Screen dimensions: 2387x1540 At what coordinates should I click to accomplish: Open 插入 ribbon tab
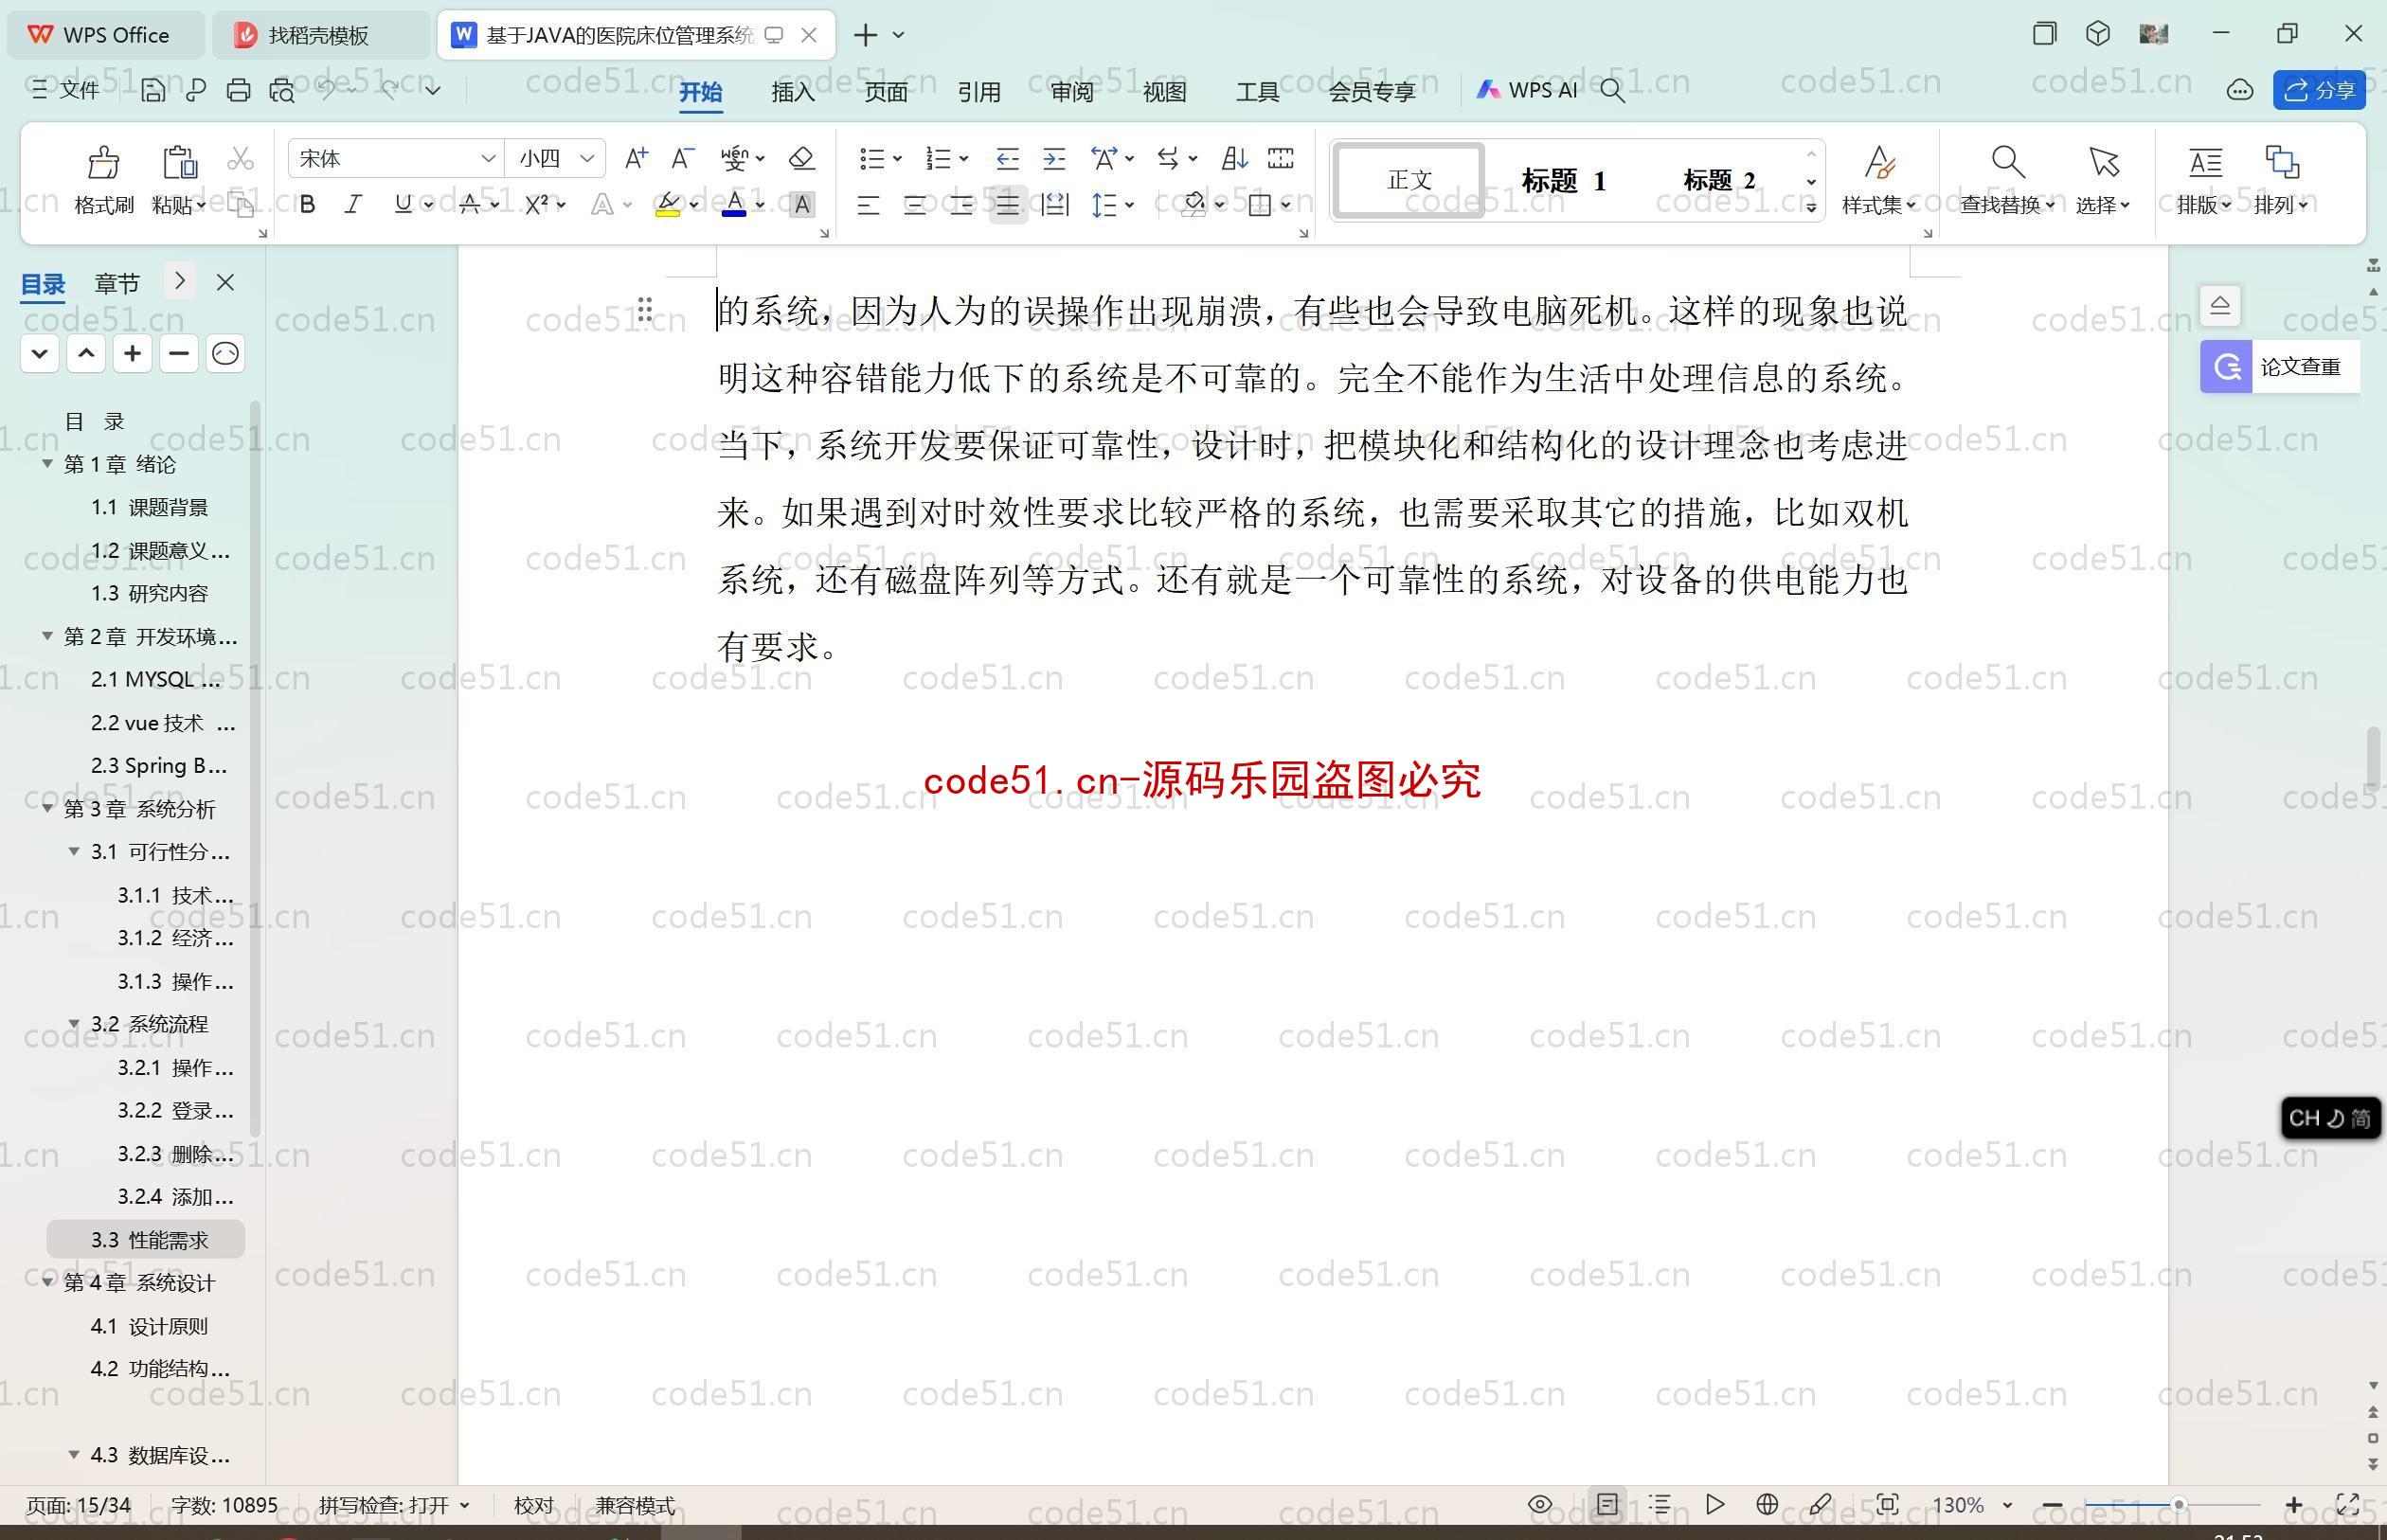[788, 89]
